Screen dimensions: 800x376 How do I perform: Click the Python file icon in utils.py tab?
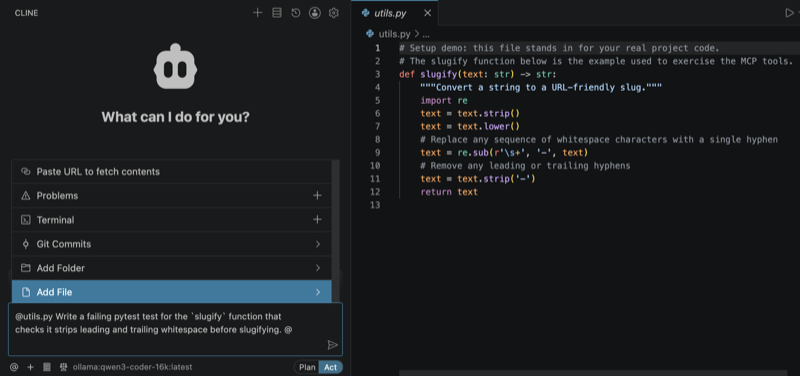(365, 13)
